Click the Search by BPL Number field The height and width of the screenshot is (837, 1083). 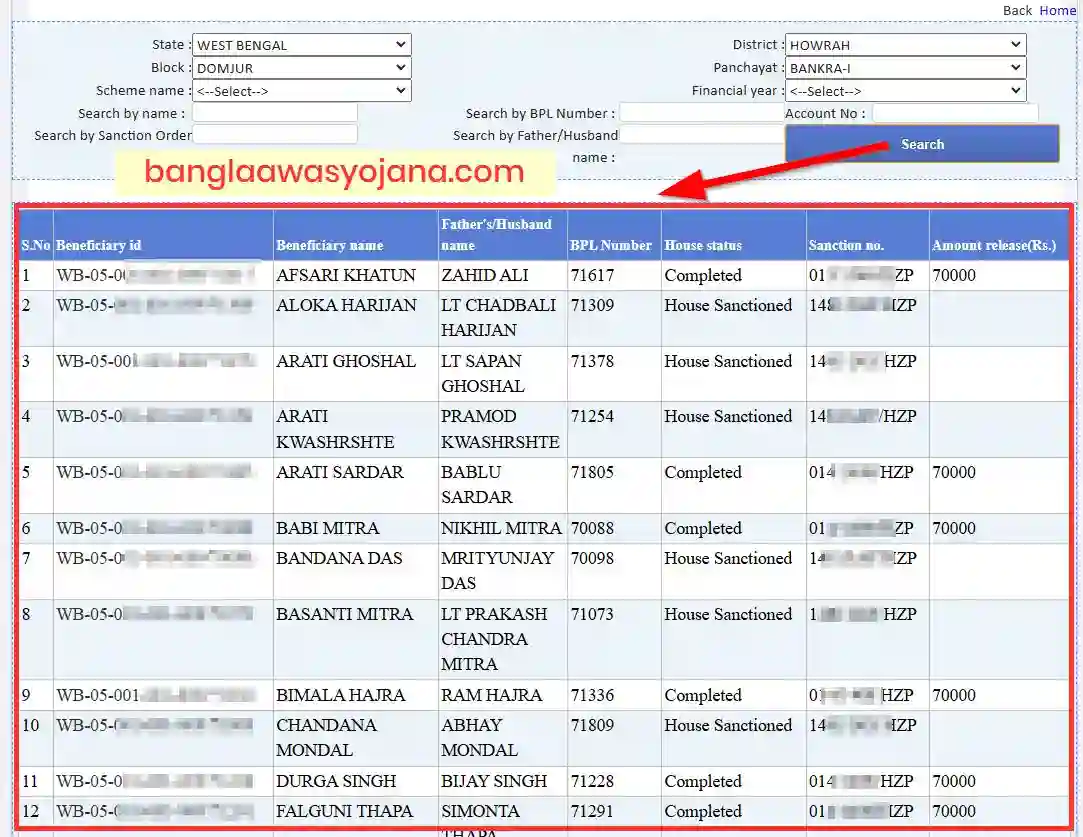(700, 112)
